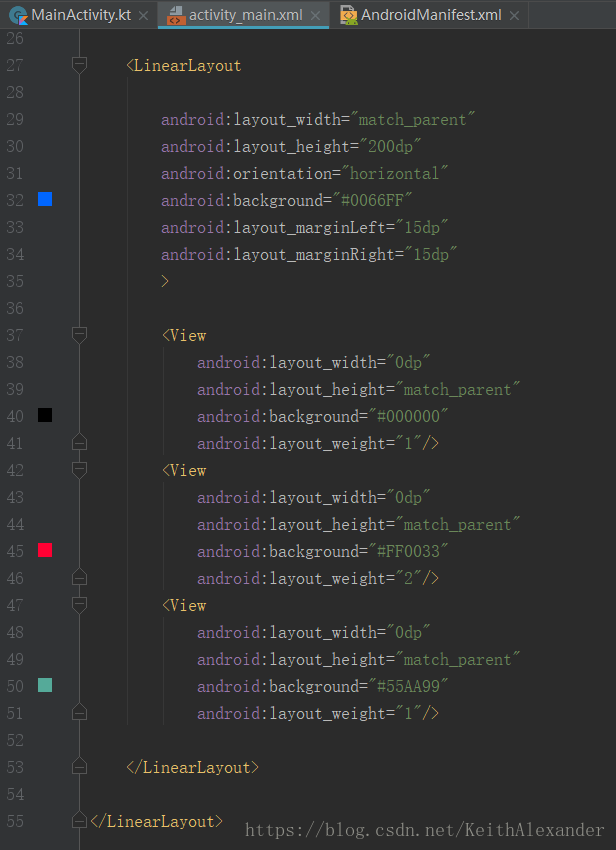
Task: Click the <View tag on line 42
Action: point(184,471)
